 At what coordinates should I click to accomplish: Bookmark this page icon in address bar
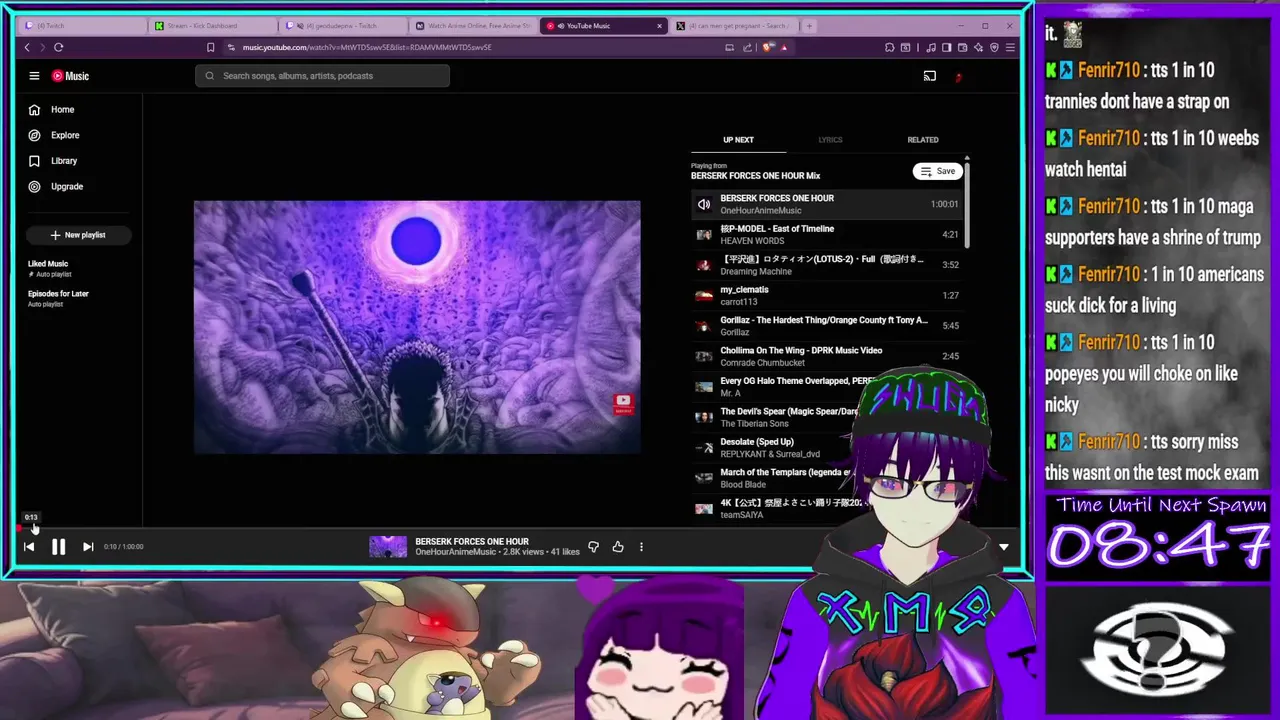210,47
